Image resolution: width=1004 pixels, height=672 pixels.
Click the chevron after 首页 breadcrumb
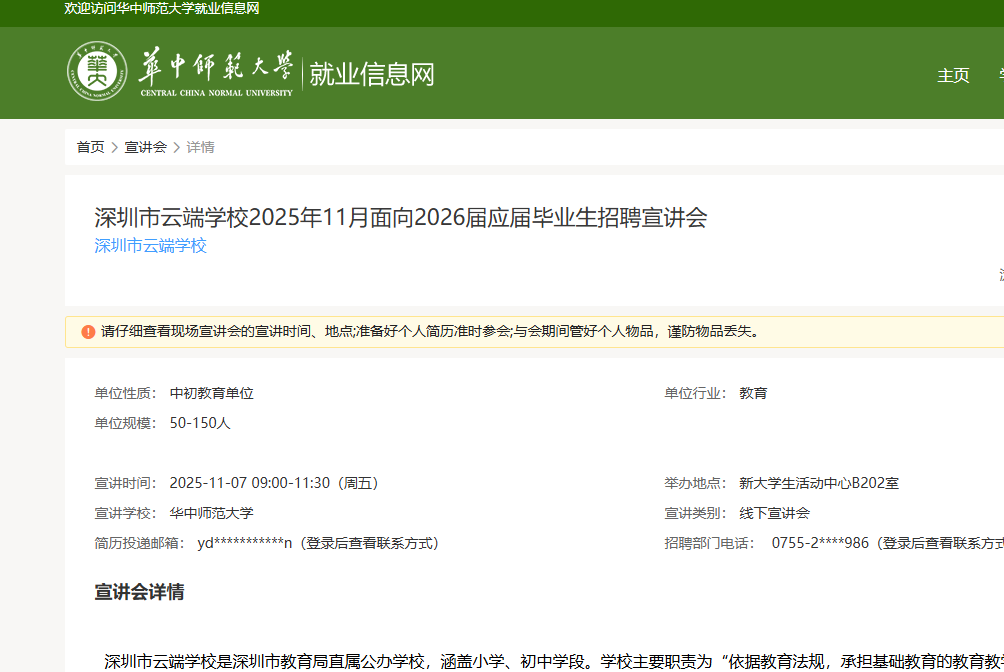tap(115, 148)
